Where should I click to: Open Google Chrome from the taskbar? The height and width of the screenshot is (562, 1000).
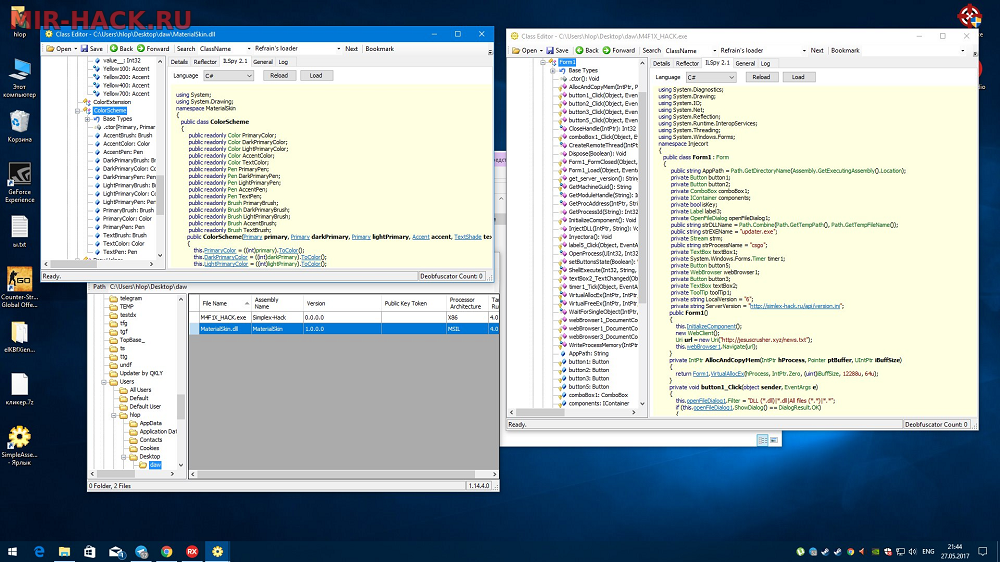tap(166, 551)
